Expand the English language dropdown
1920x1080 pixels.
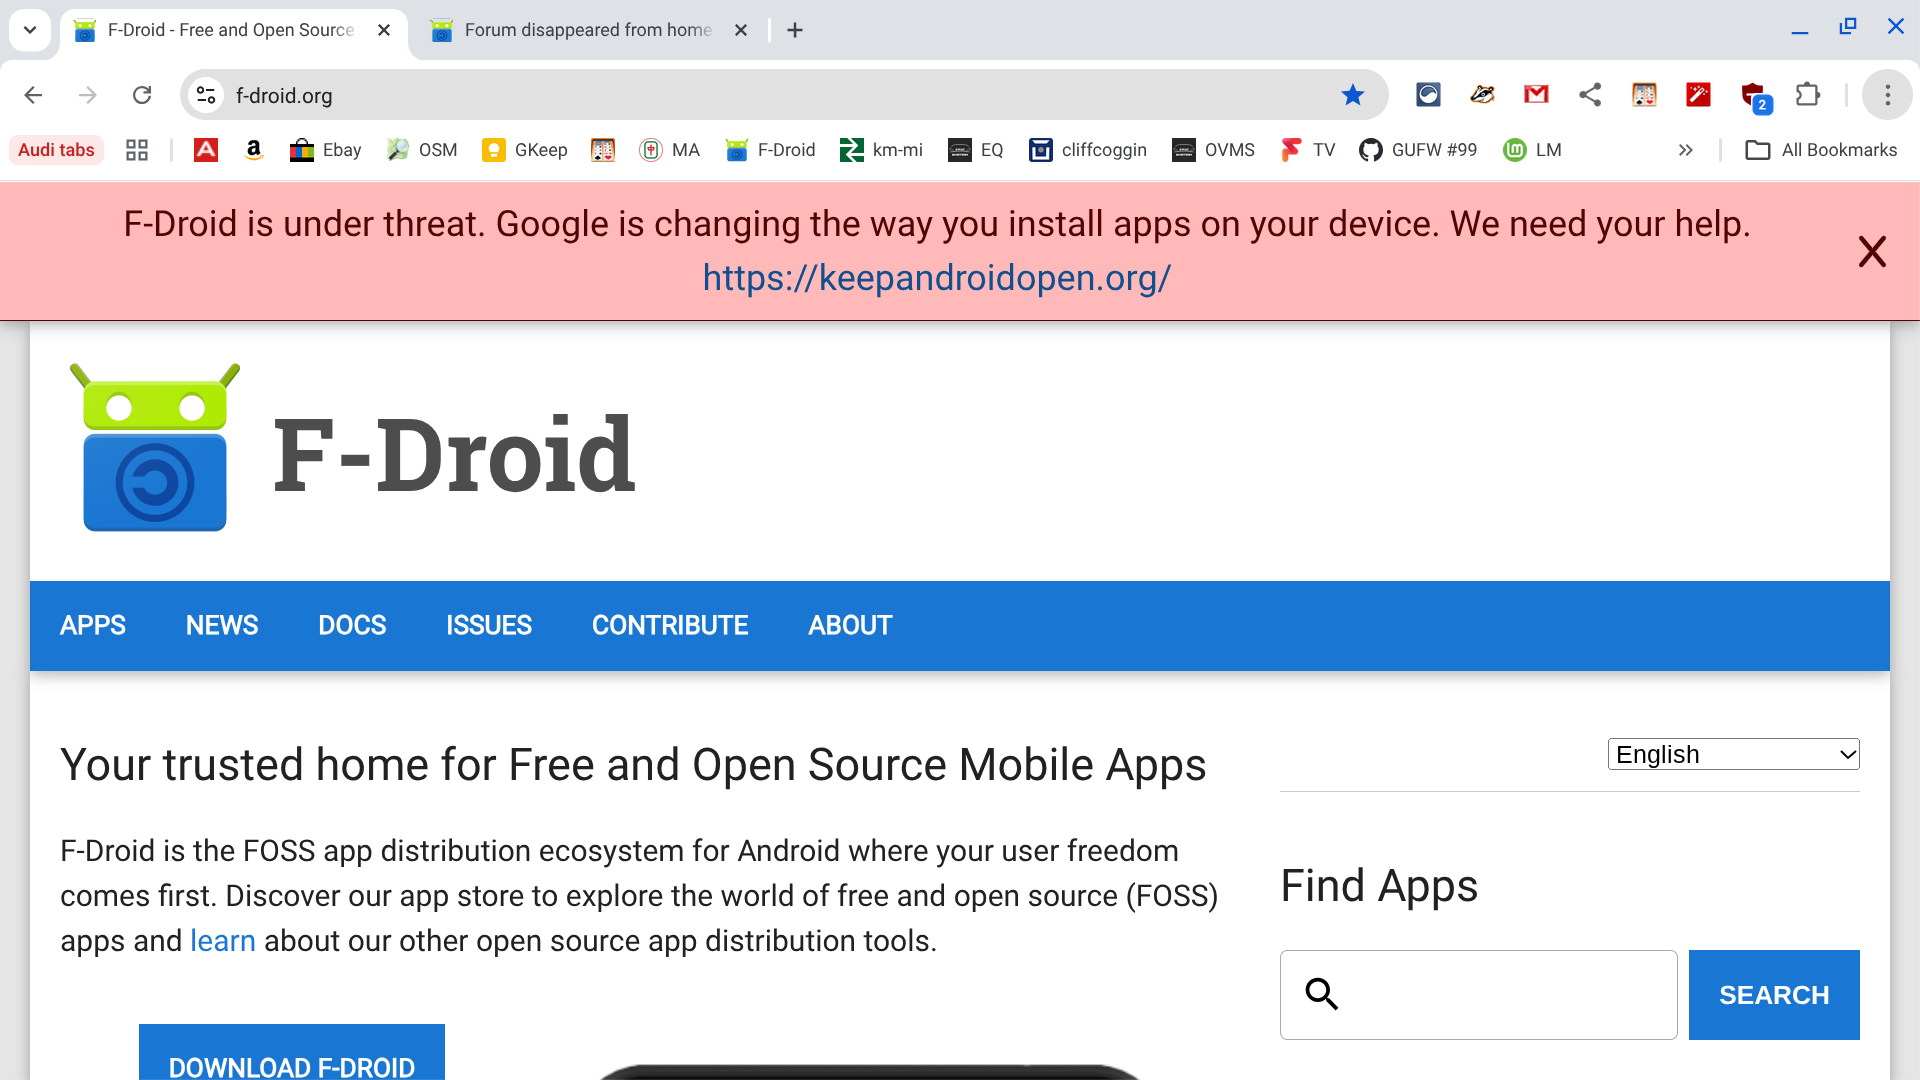1733,754
